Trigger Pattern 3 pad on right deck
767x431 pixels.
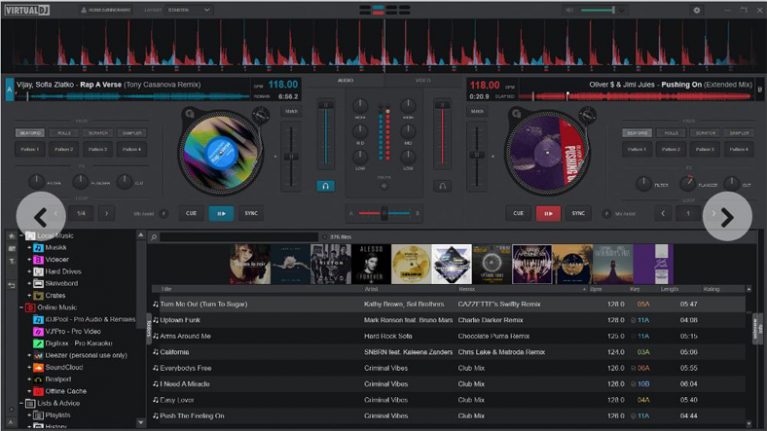(705, 149)
